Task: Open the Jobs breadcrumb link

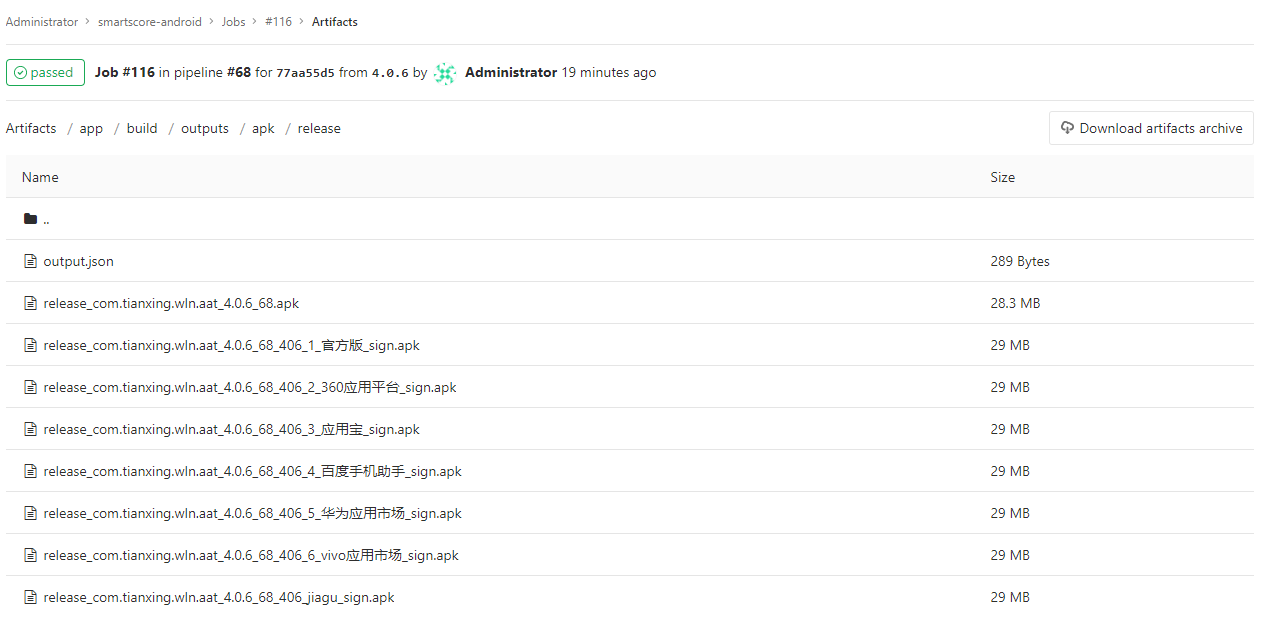Action: pyautogui.click(x=233, y=22)
